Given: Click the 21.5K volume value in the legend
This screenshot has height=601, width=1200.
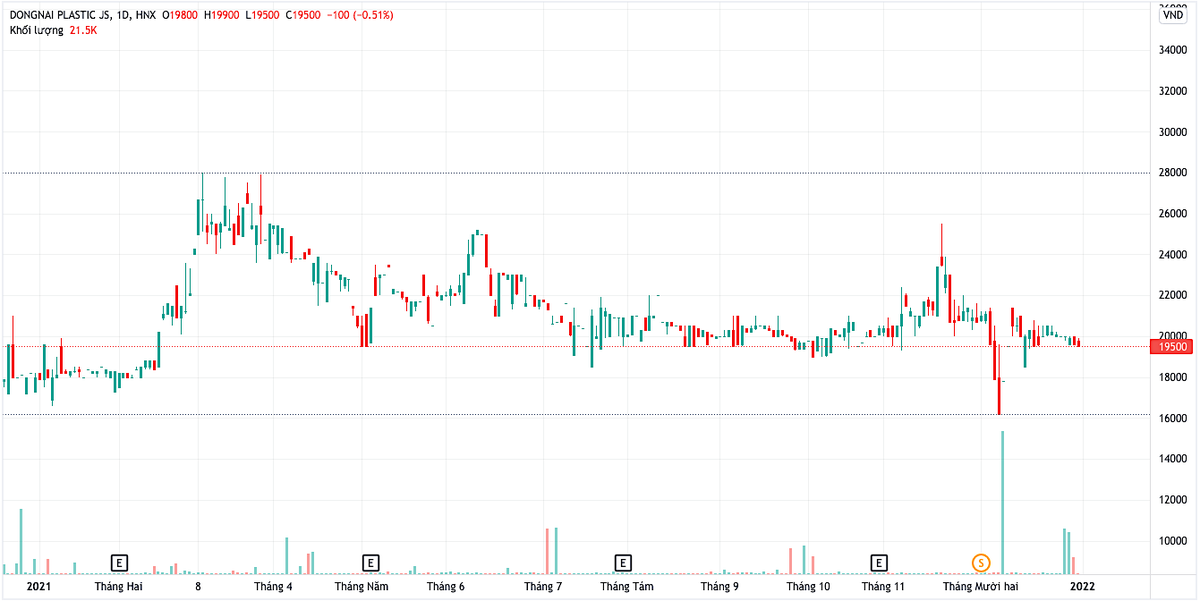Looking at the screenshot, I should tap(83, 31).
